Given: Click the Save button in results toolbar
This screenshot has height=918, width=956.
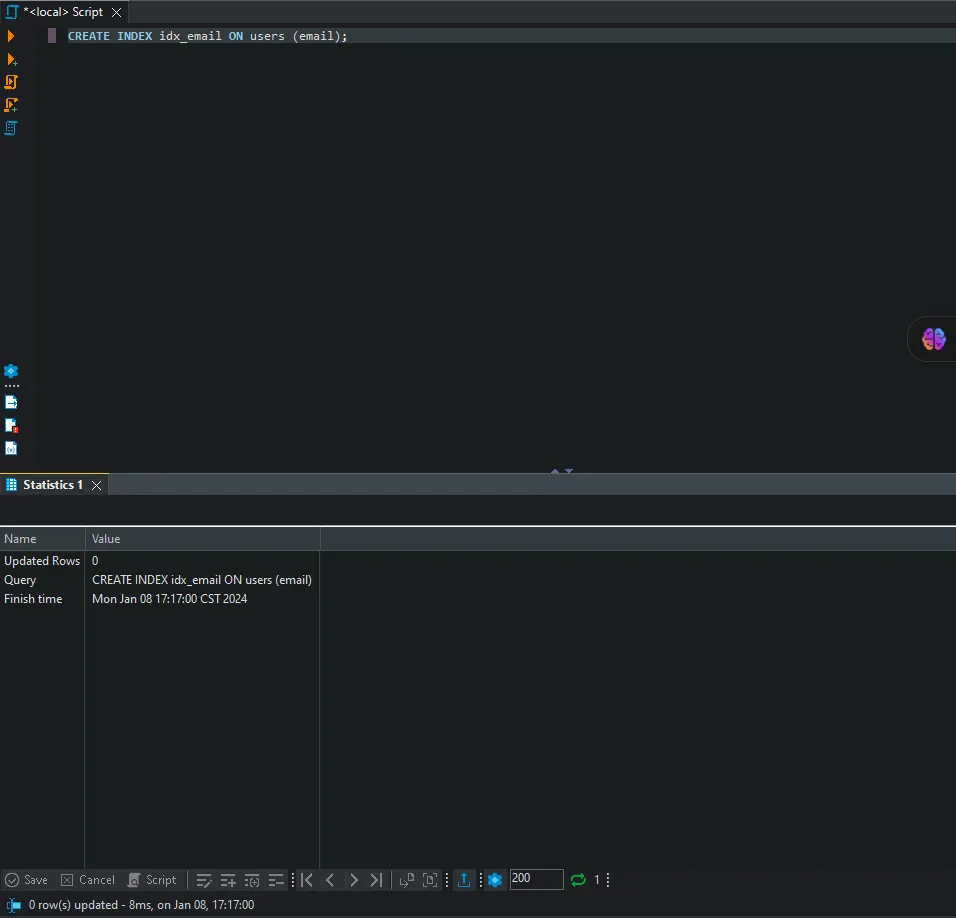Looking at the screenshot, I should pos(26,880).
